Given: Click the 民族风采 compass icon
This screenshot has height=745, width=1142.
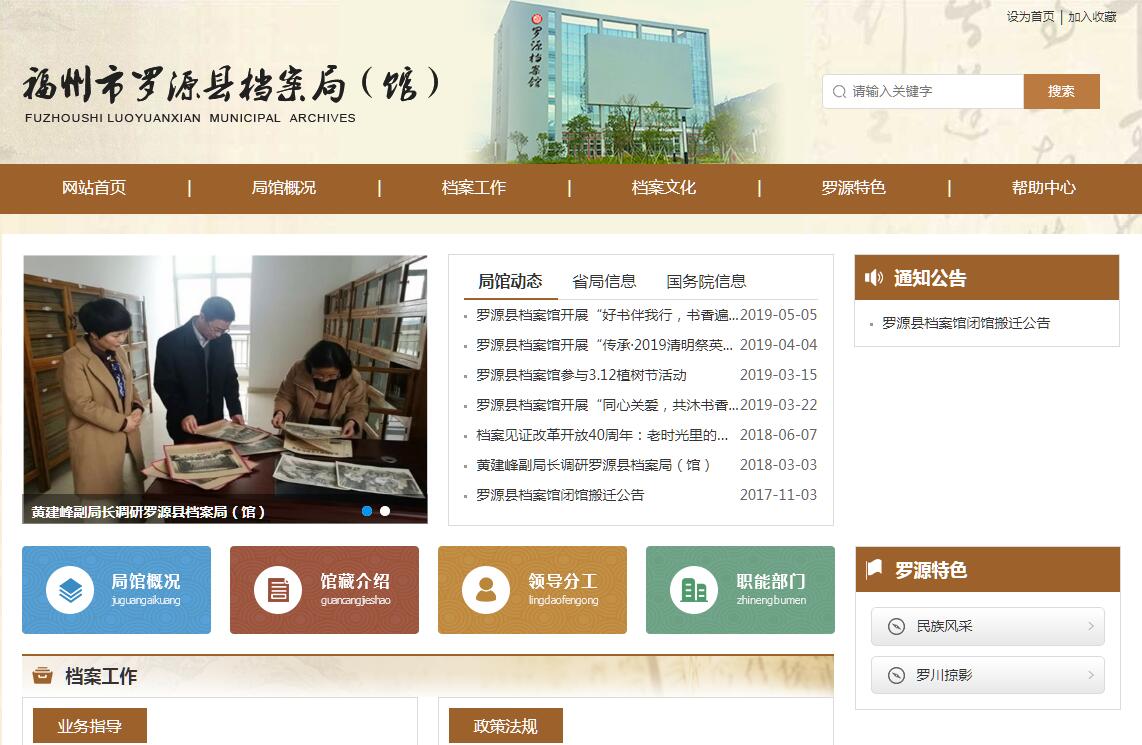Looking at the screenshot, I should [x=896, y=627].
